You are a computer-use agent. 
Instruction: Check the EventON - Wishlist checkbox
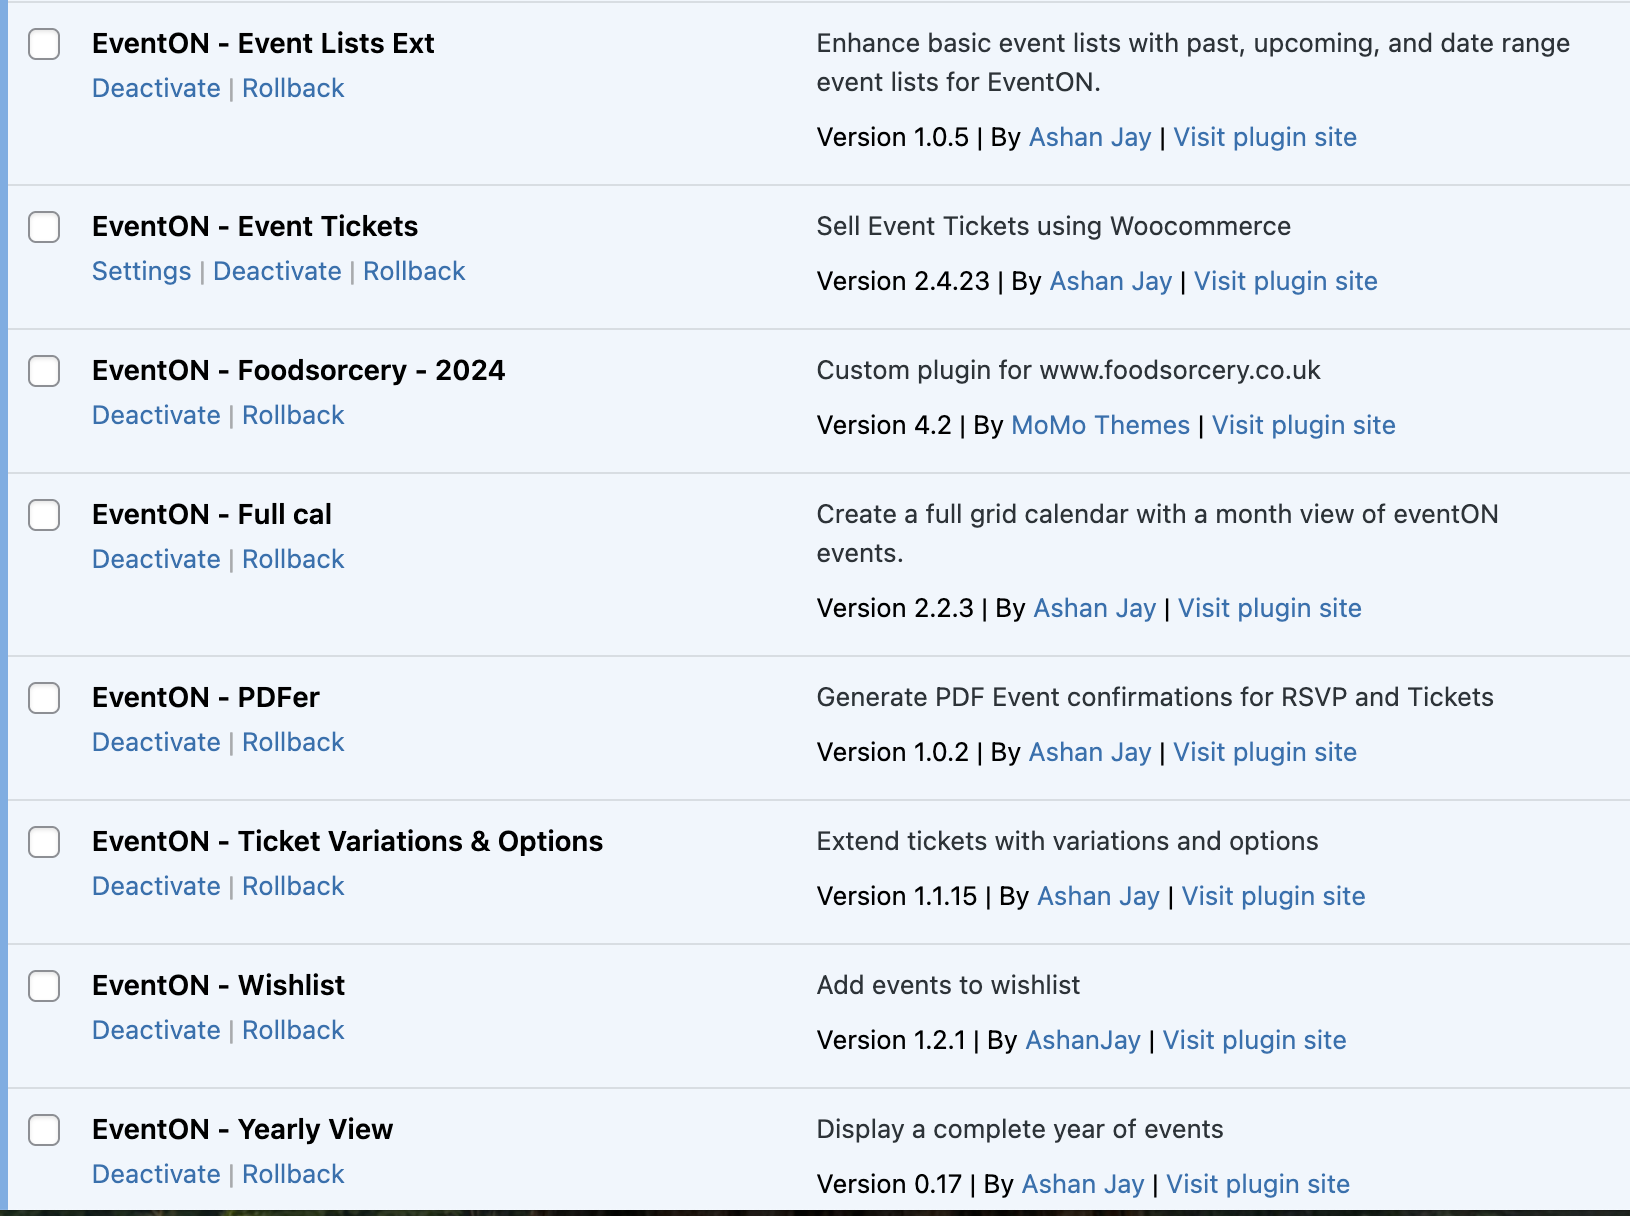point(44,986)
